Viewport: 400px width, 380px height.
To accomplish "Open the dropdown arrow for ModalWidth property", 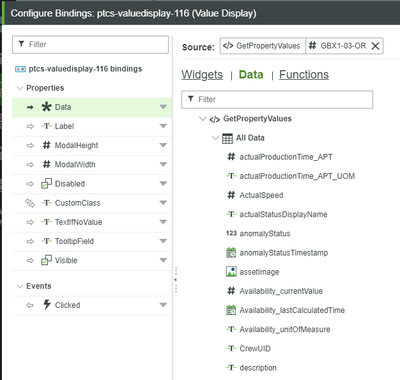I will [163, 164].
